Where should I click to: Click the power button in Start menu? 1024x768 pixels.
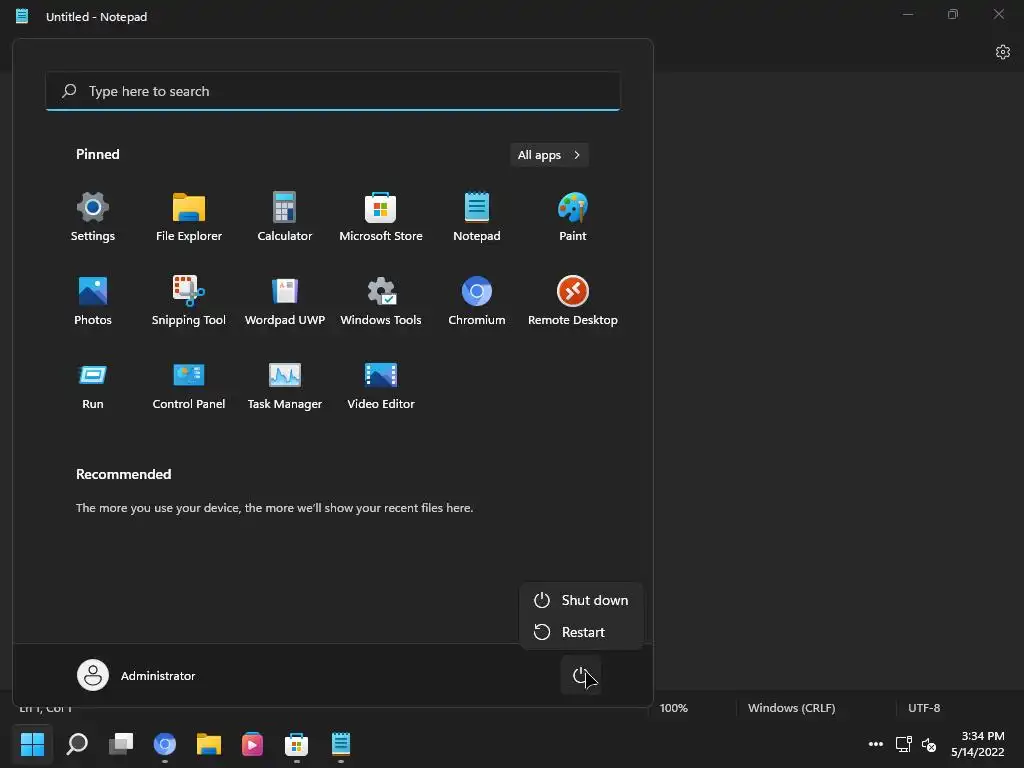[581, 675]
